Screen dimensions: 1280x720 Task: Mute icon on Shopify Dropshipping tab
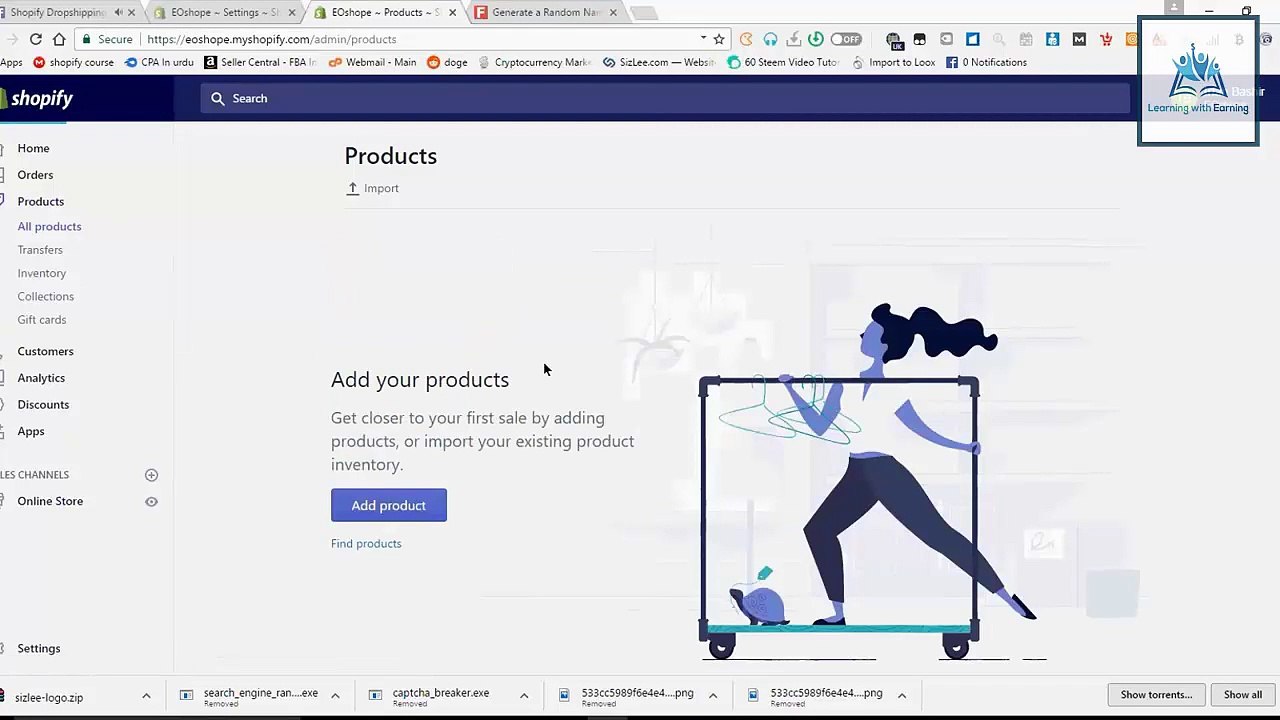pyautogui.click(x=118, y=13)
